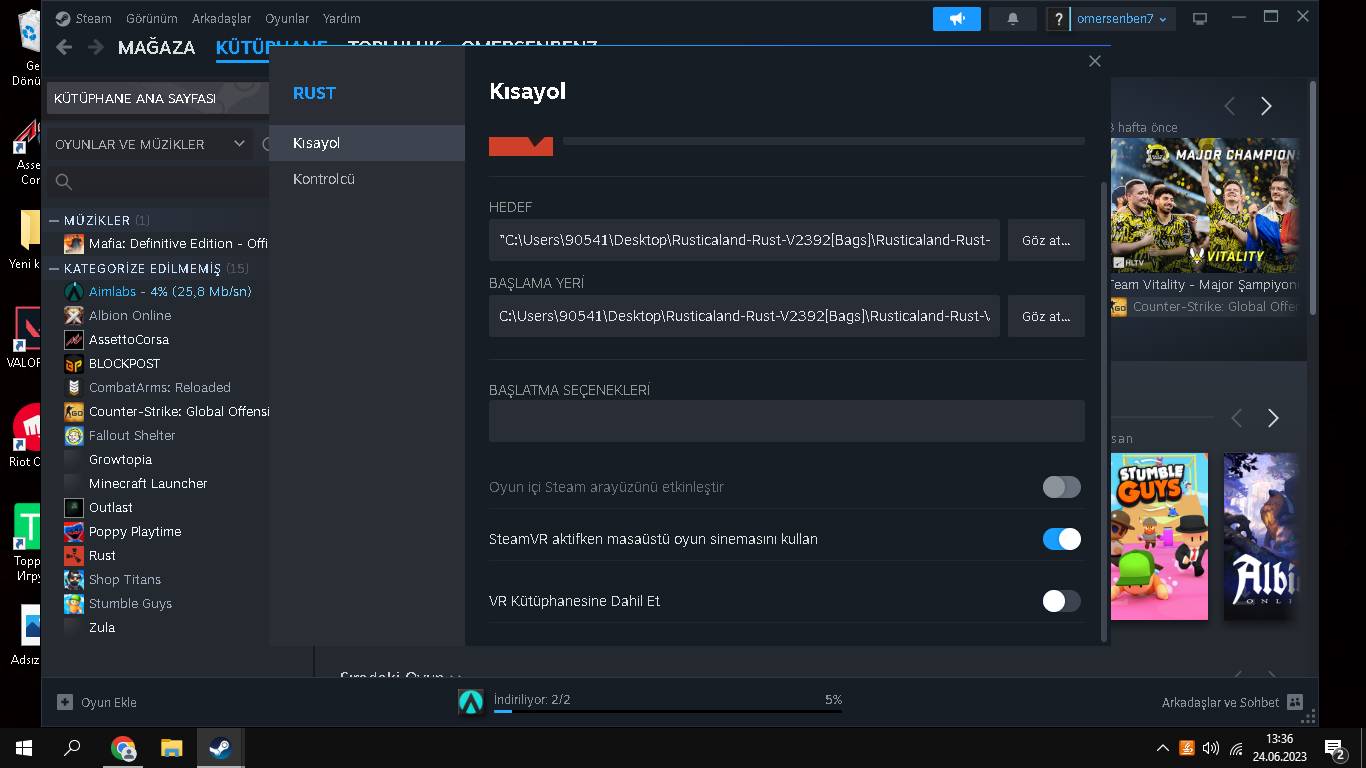Toggle Oyun içi Steam arayüzünü etkinleştir
This screenshot has height=768, width=1366.
(x=1062, y=487)
